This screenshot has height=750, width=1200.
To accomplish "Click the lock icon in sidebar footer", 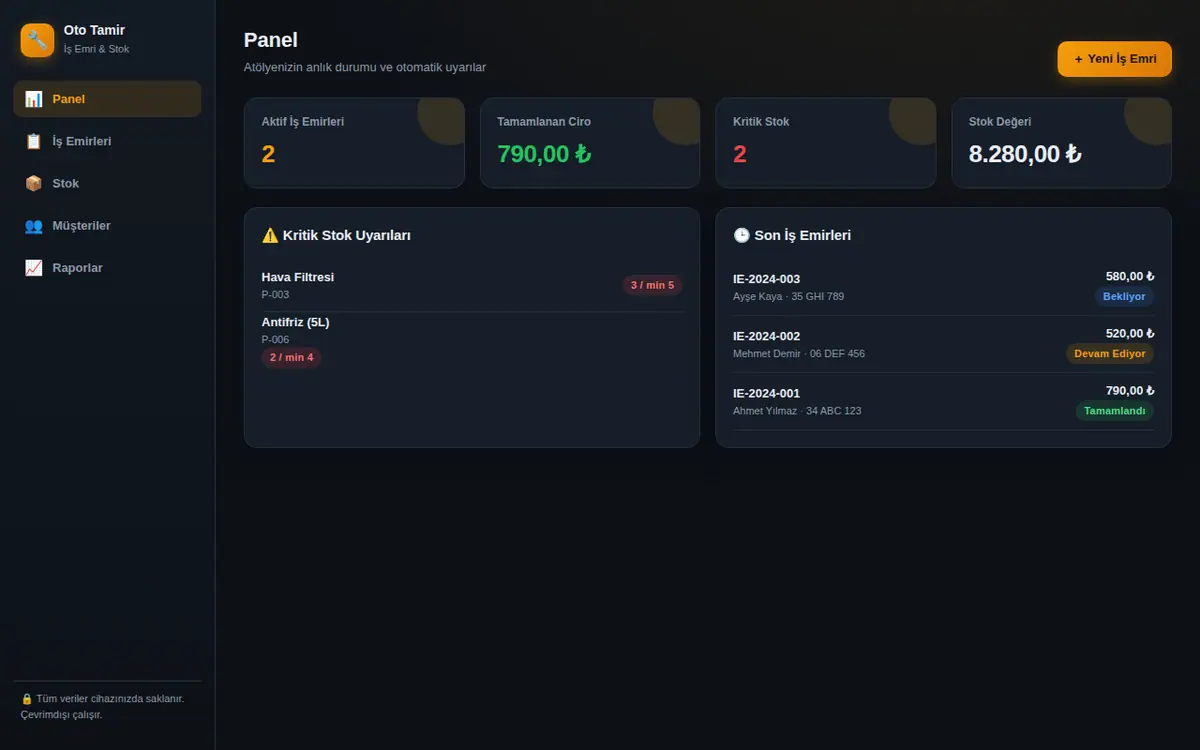I will point(26,699).
